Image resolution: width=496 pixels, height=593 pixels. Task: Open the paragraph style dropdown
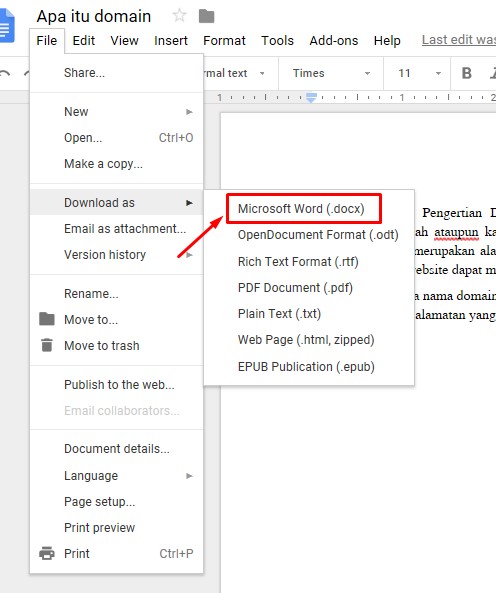click(234, 73)
